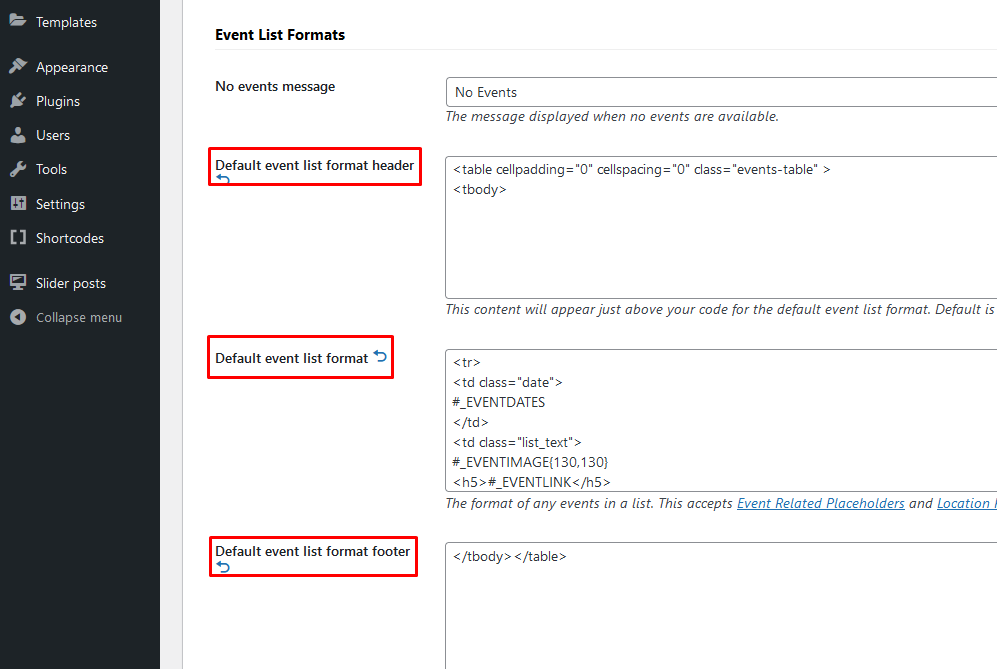
Task: Reset the event list format header via undo arrow
Action: (x=223, y=178)
